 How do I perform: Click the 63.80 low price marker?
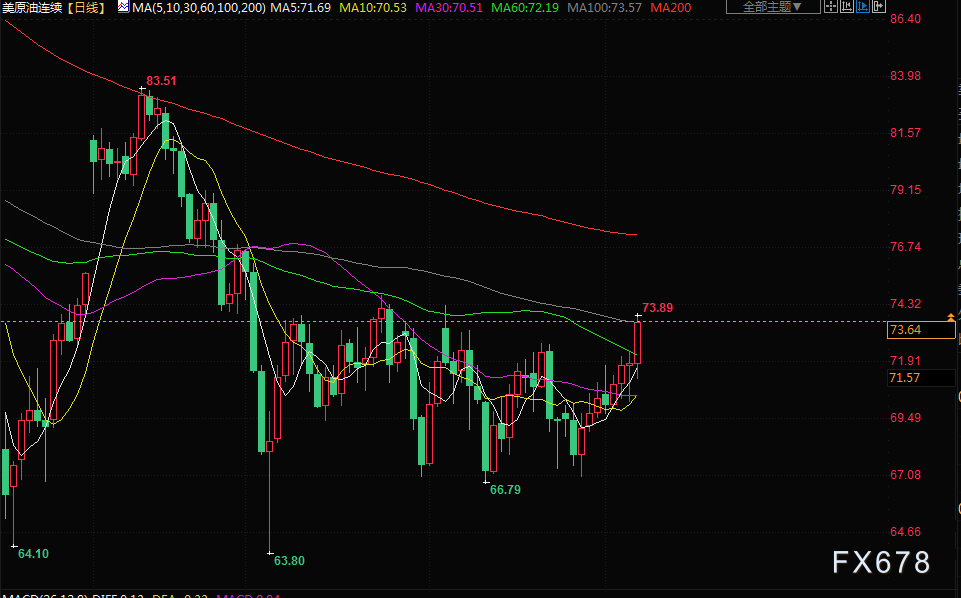click(288, 561)
